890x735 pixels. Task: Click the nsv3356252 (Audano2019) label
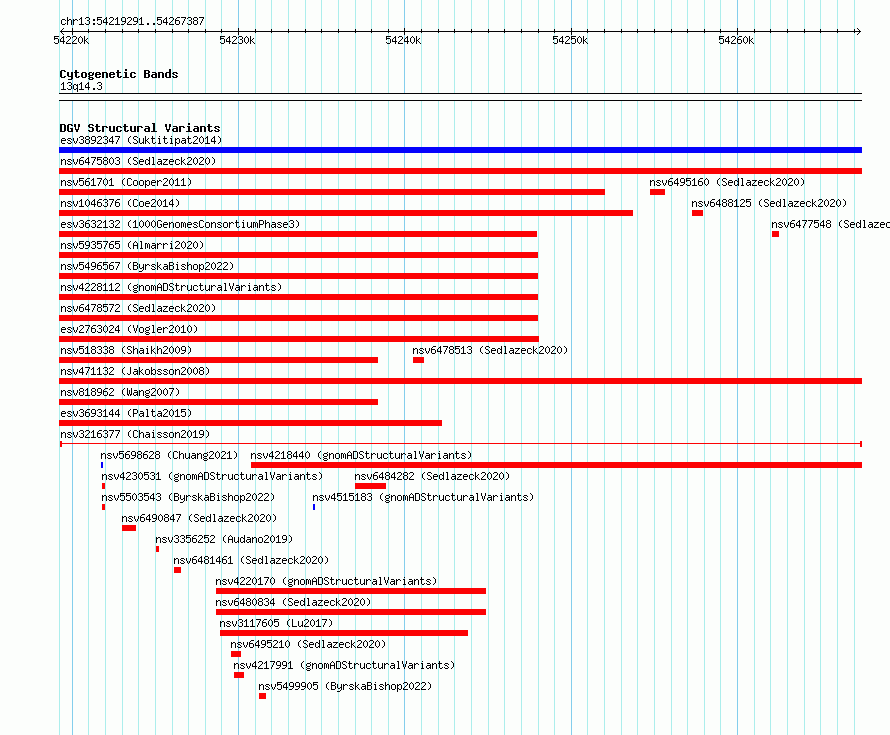[x=224, y=539]
